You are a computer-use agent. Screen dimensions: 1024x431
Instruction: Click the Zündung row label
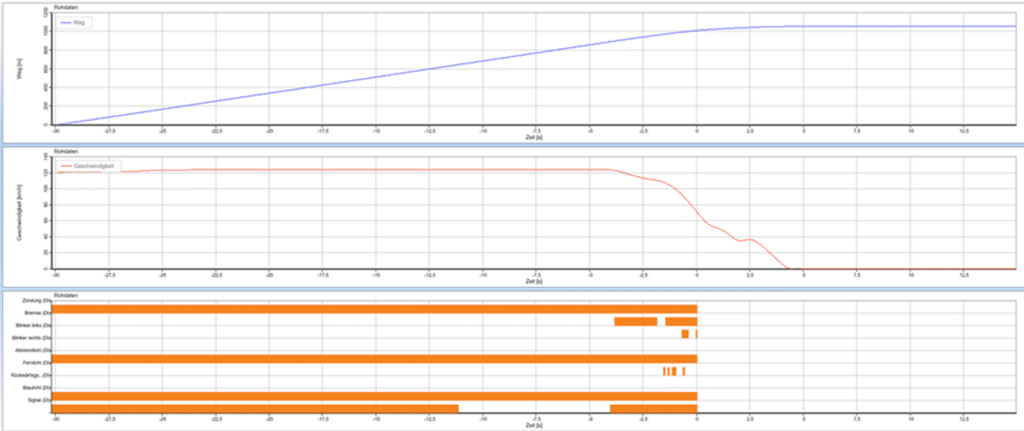[x=38, y=301]
